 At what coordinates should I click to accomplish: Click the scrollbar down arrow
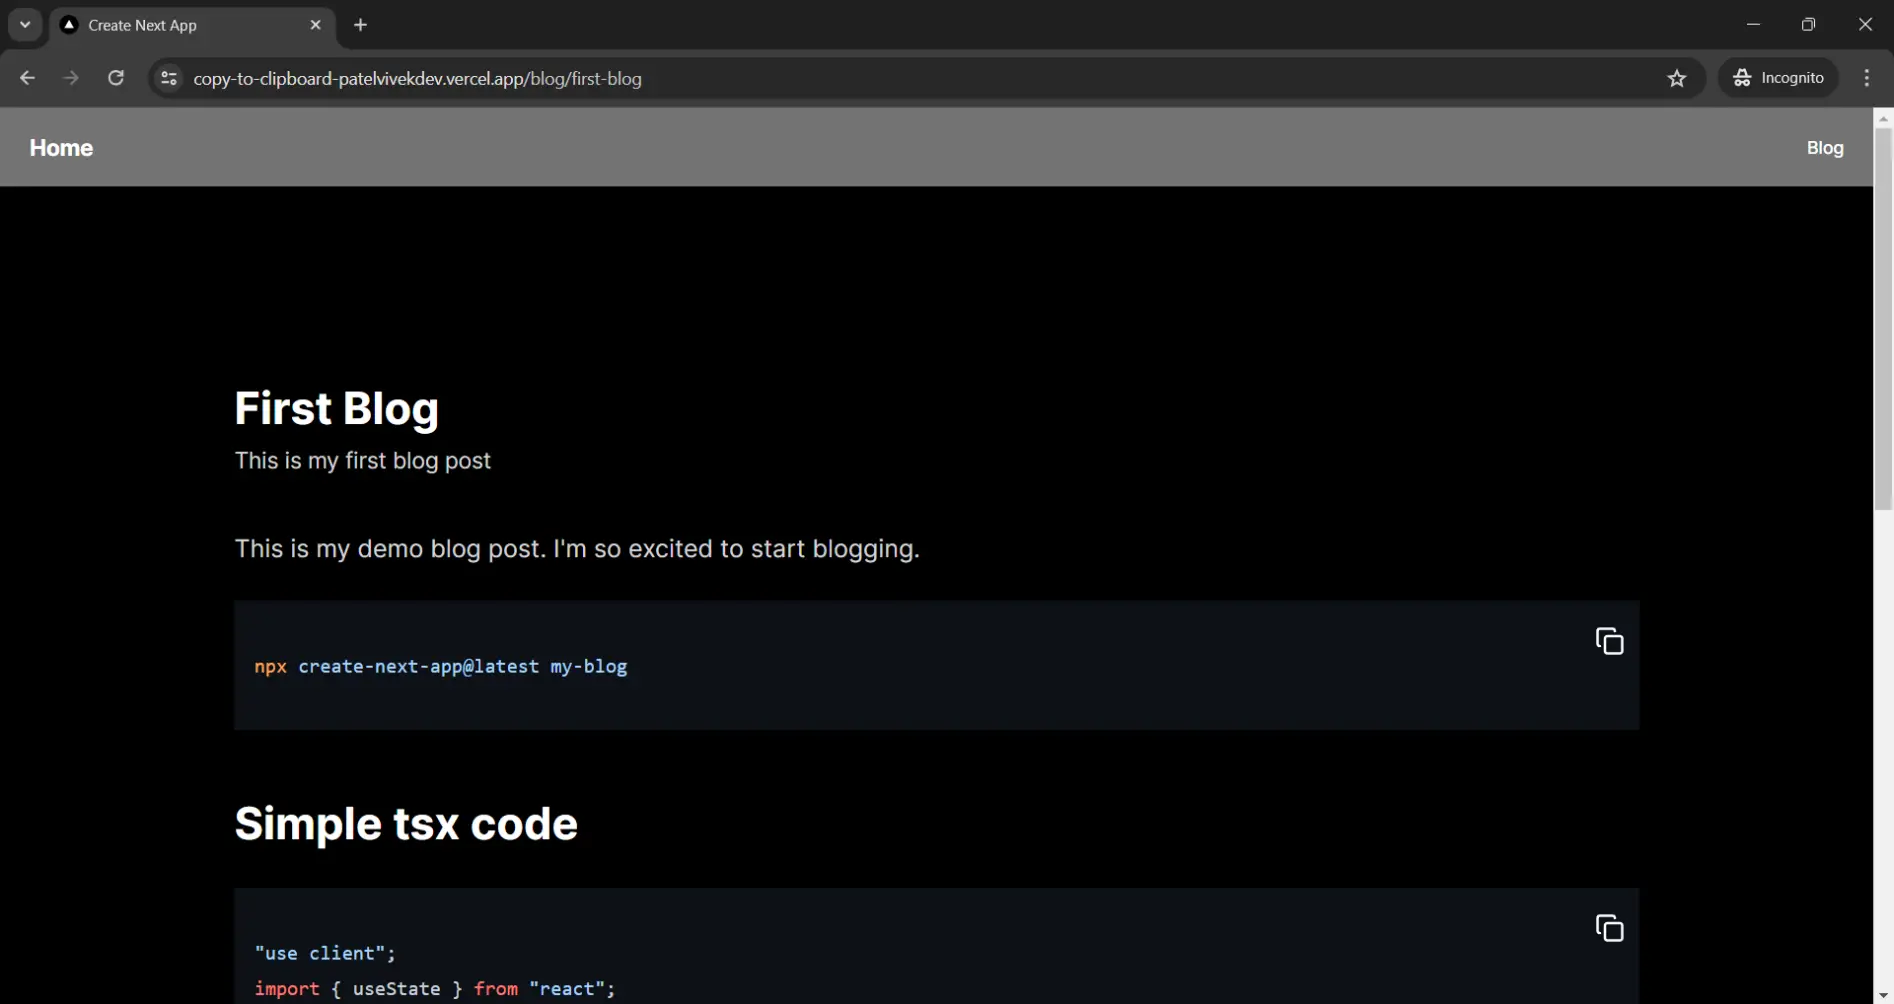[x=1883, y=995]
